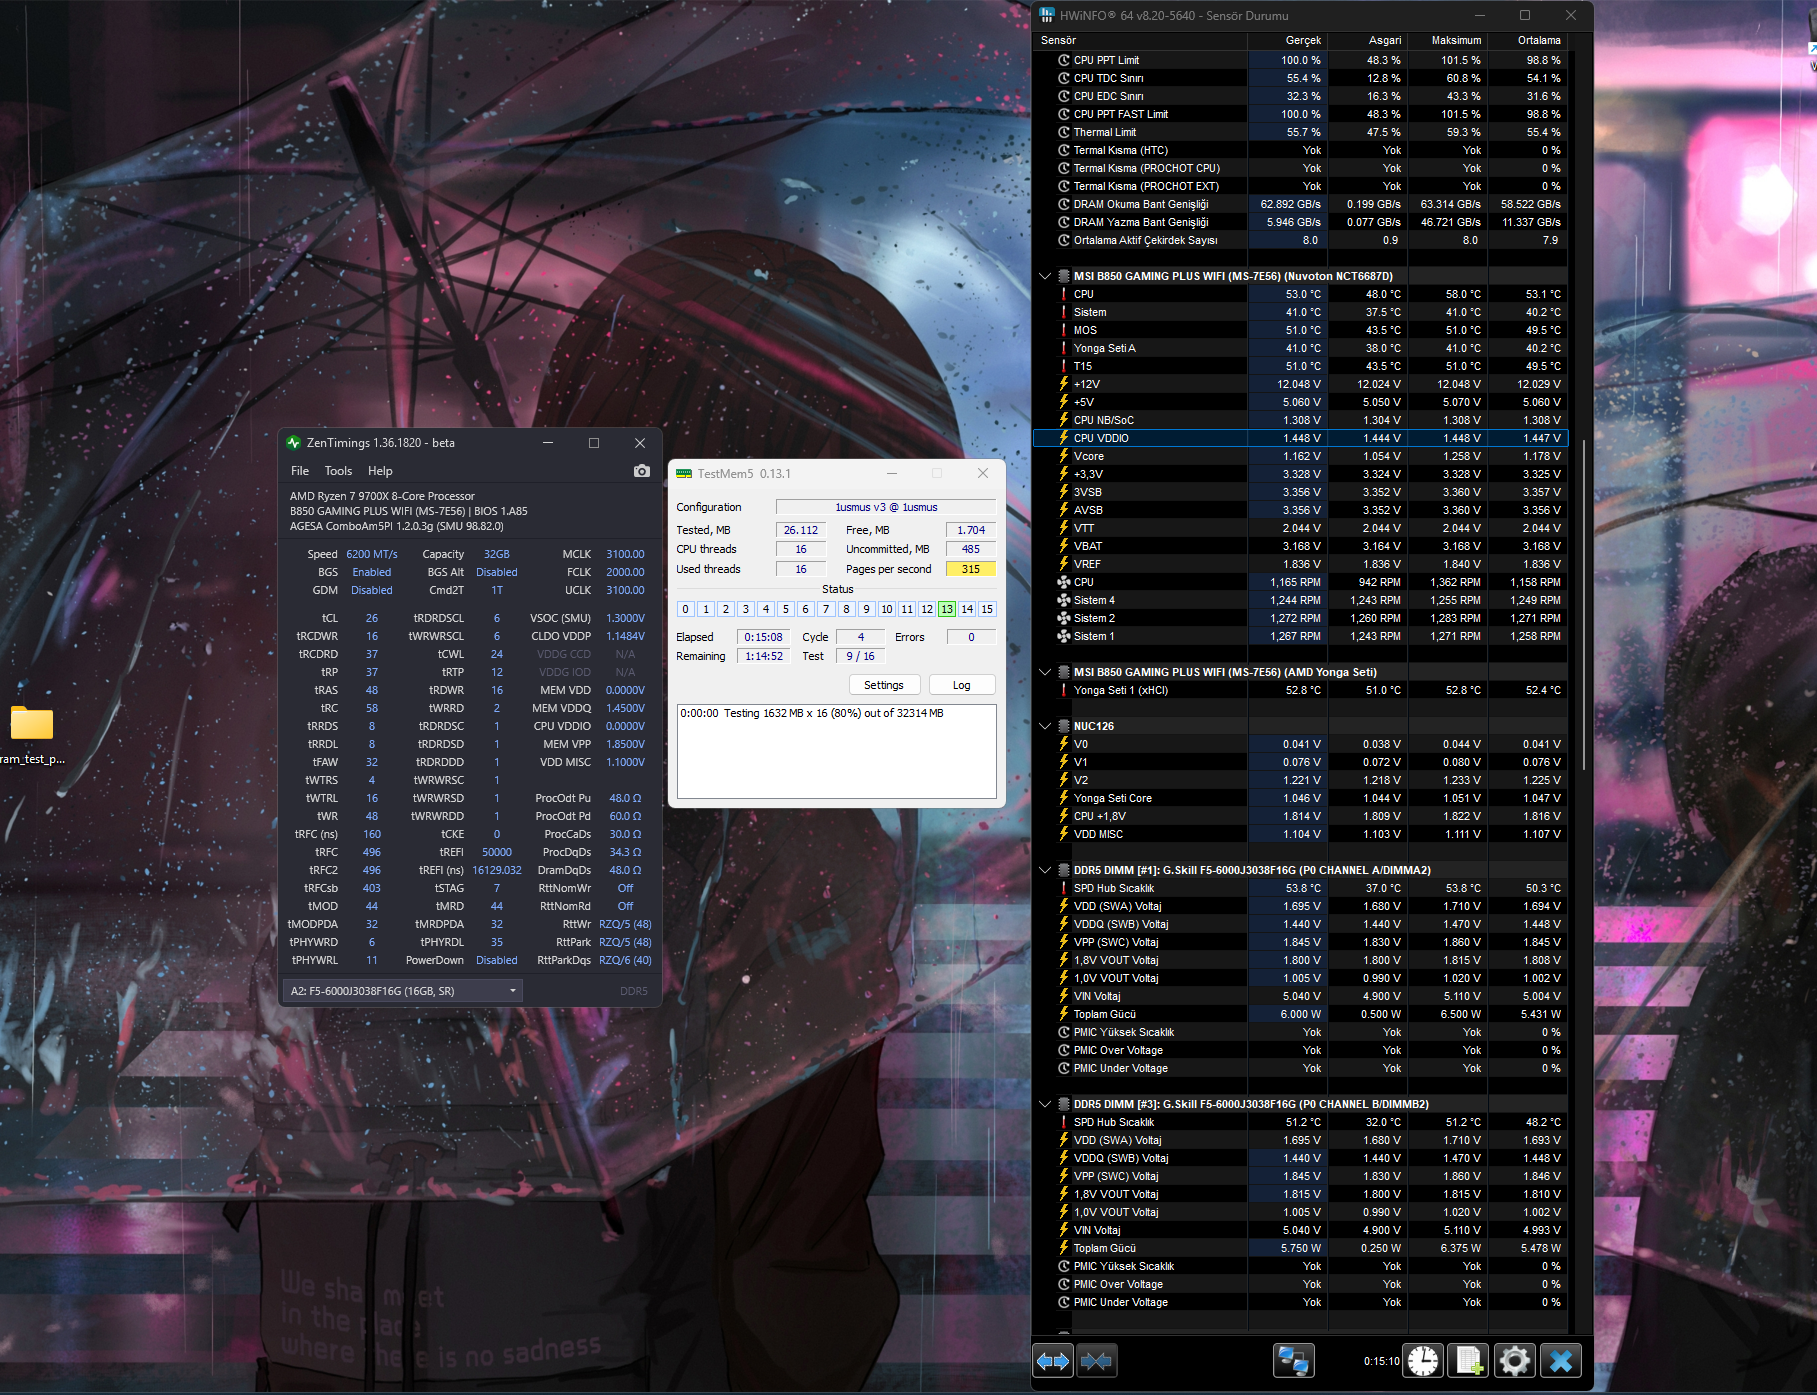The height and width of the screenshot is (1395, 1817).
Task: Click the HWiNFO title bar app icon
Action: (x=1046, y=15)
